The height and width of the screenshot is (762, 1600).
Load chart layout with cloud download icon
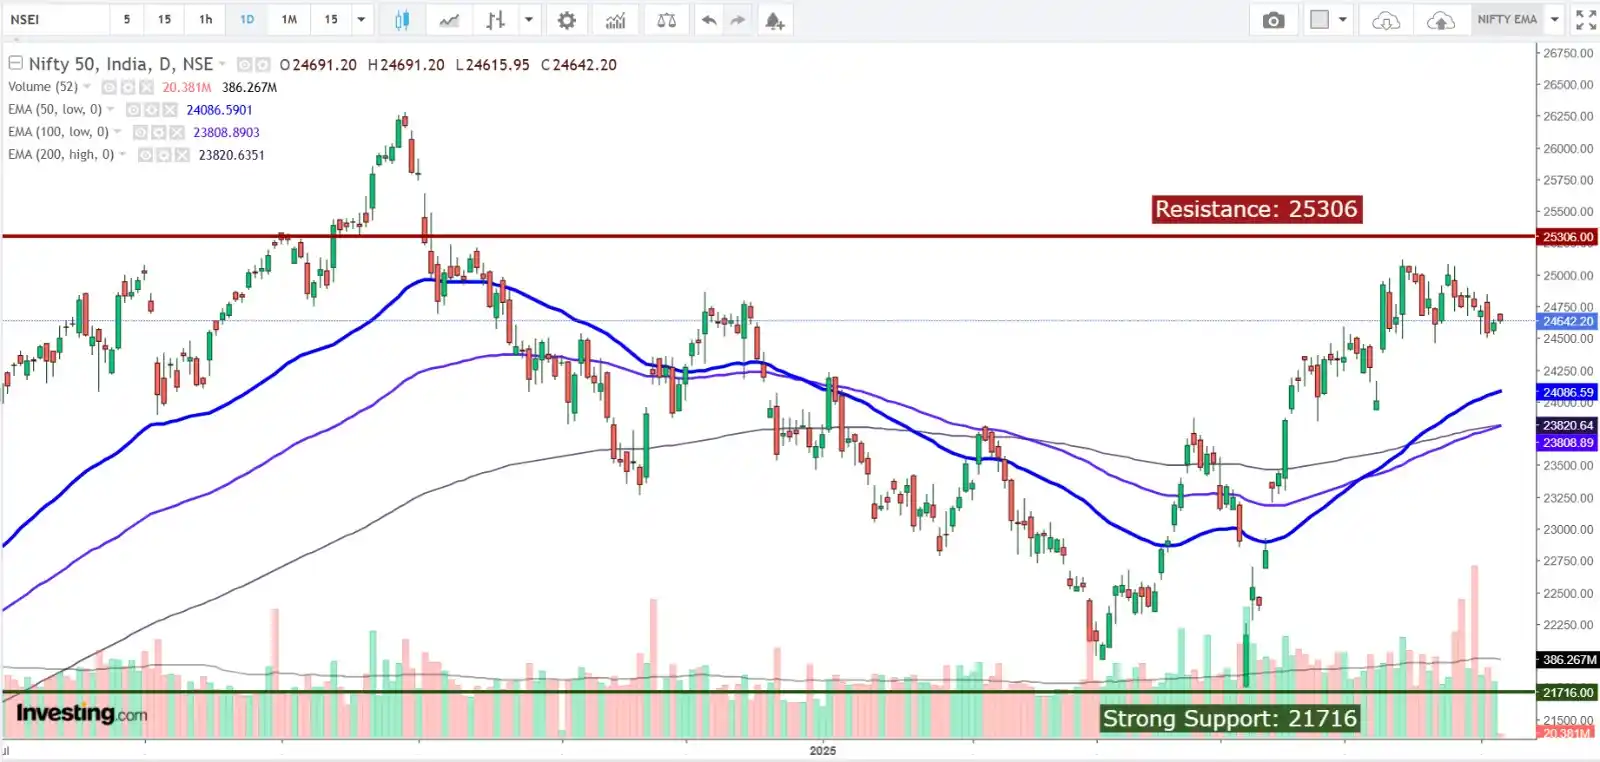(1386, 20)
